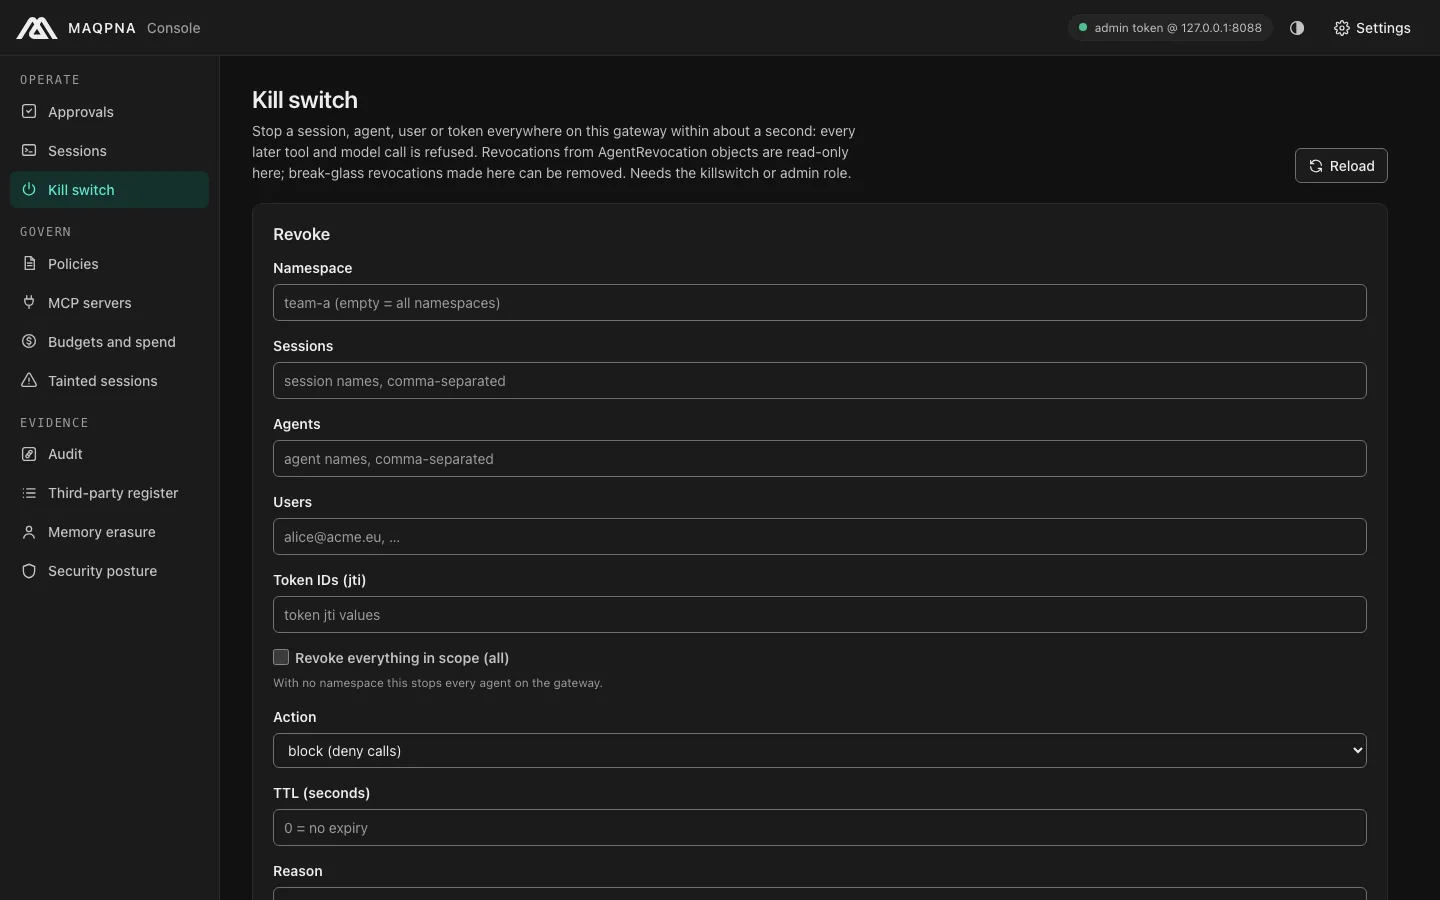Open the Approvals page
Screen dimensions: 1440x900
click(x=109, y=111)
